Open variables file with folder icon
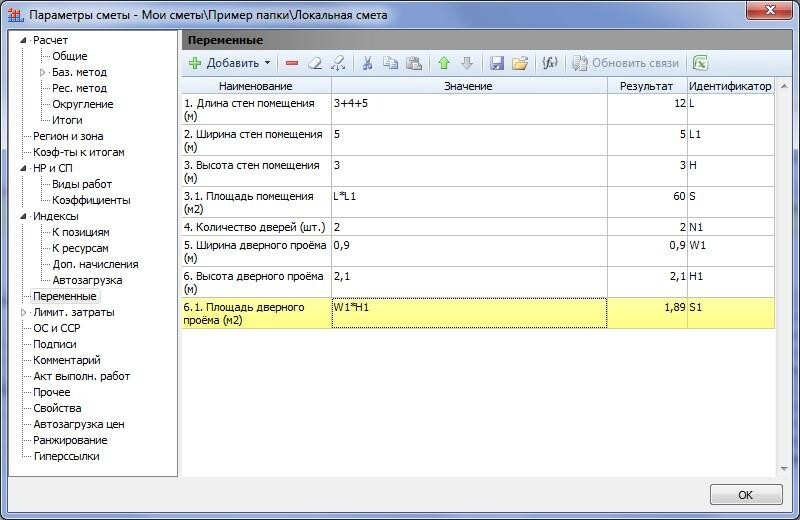The image size is (800, 520). tap(519, 63)
